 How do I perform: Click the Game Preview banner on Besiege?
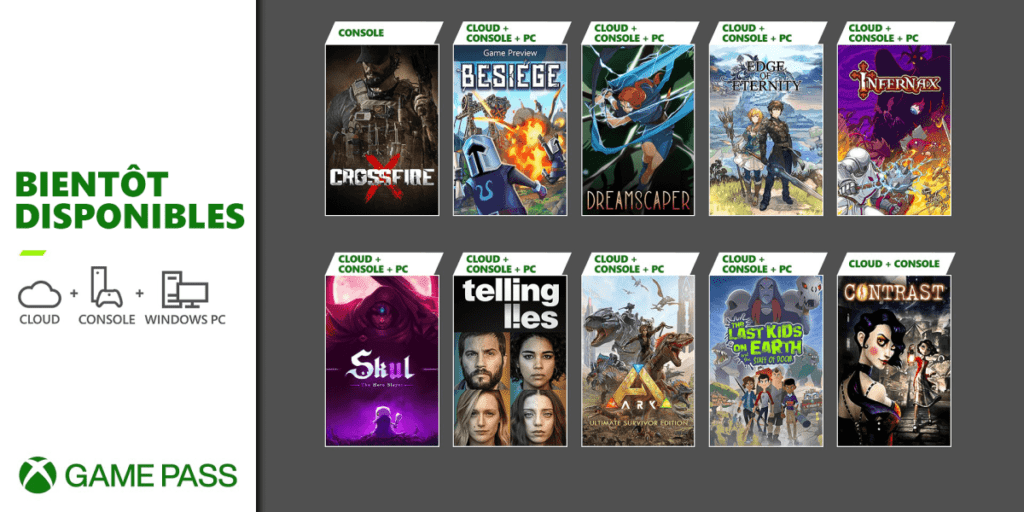point(510,51)
